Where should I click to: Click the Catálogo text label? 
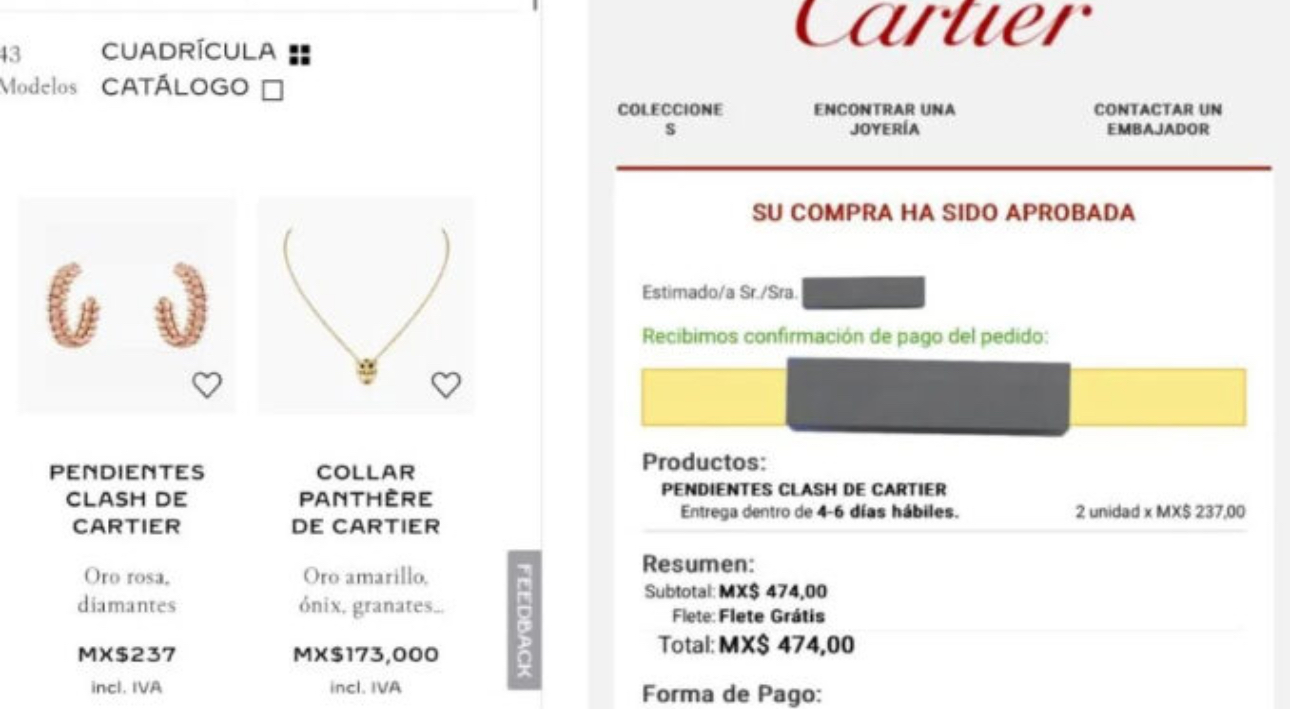(175, 88)
